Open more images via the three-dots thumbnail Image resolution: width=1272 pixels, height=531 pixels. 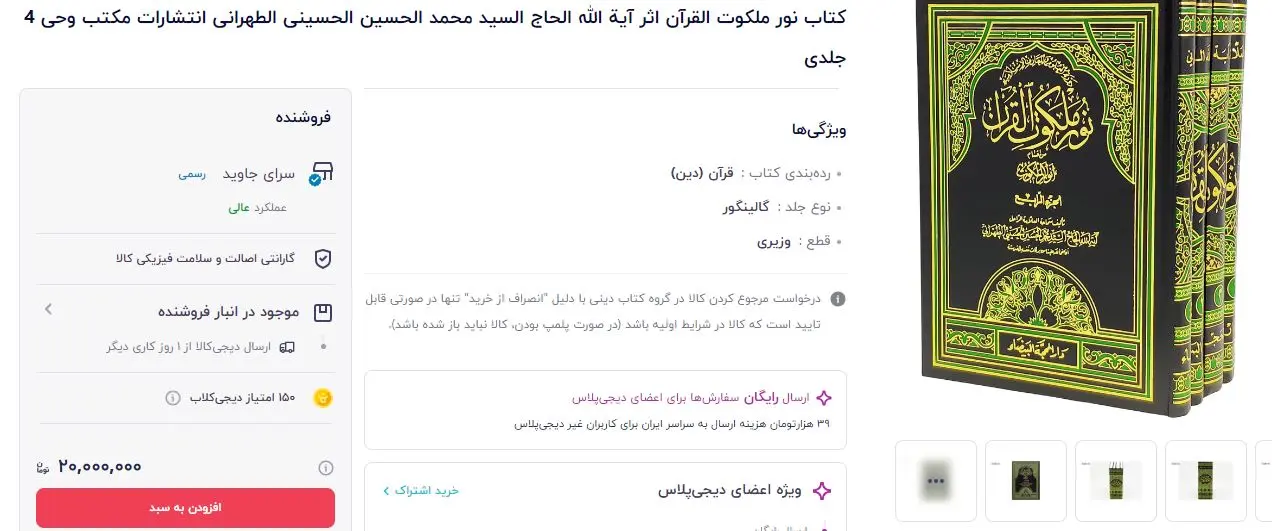[935, 481]
